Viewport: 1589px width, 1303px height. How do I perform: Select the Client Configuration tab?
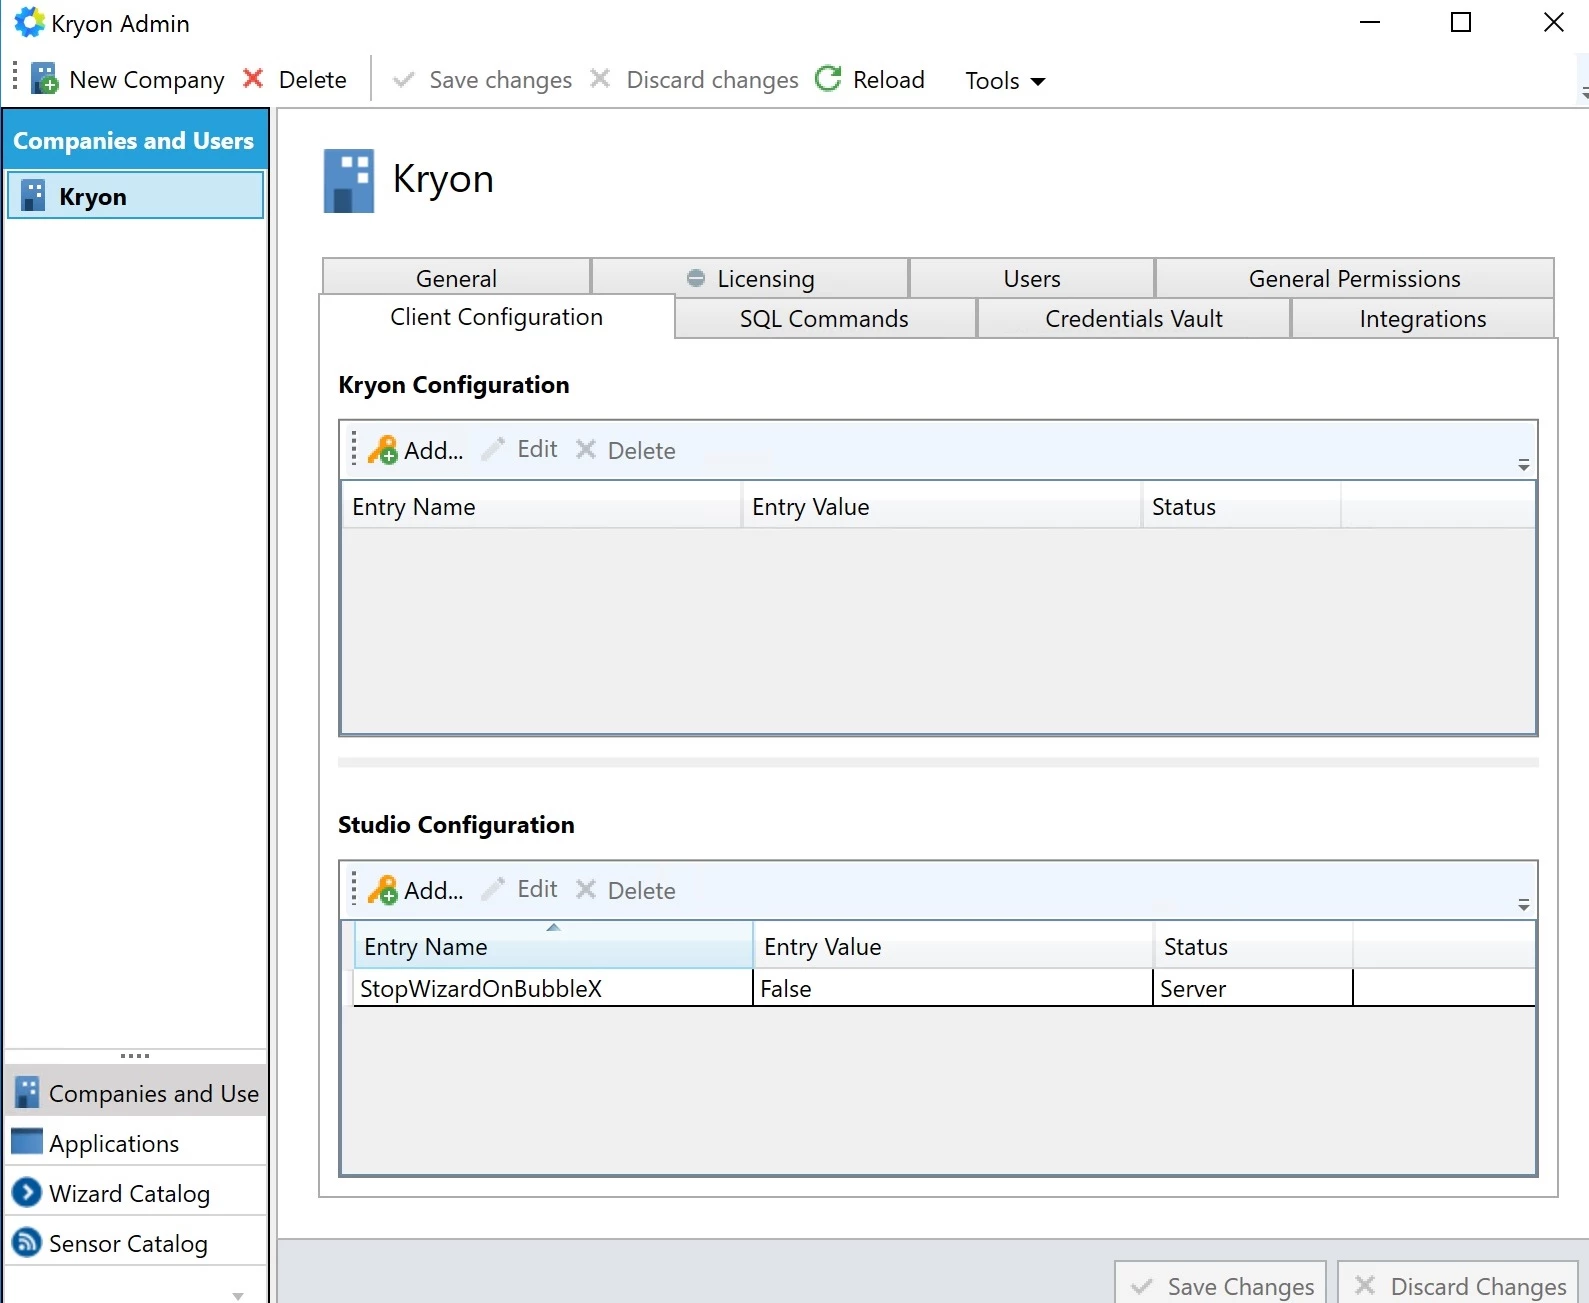tap(497, 317)
